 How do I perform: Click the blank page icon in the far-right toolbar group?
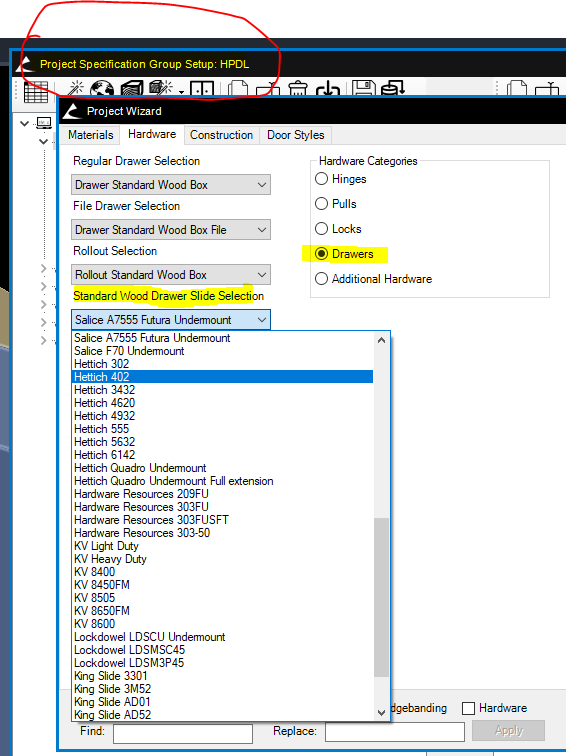[x=517, y=89]
